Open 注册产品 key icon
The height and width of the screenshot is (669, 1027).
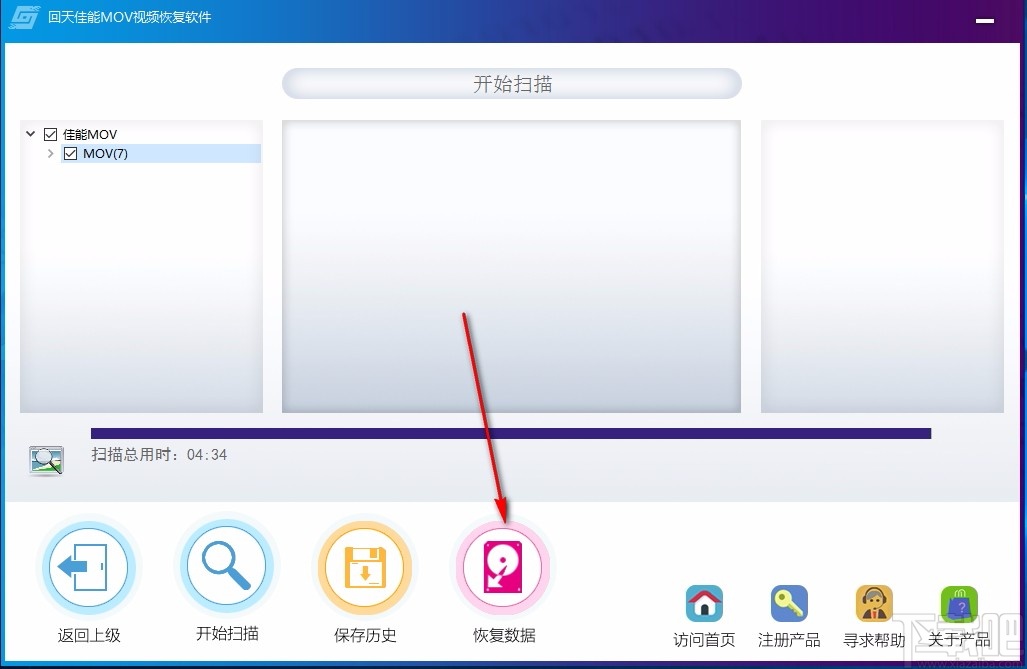tap(789, 603)
